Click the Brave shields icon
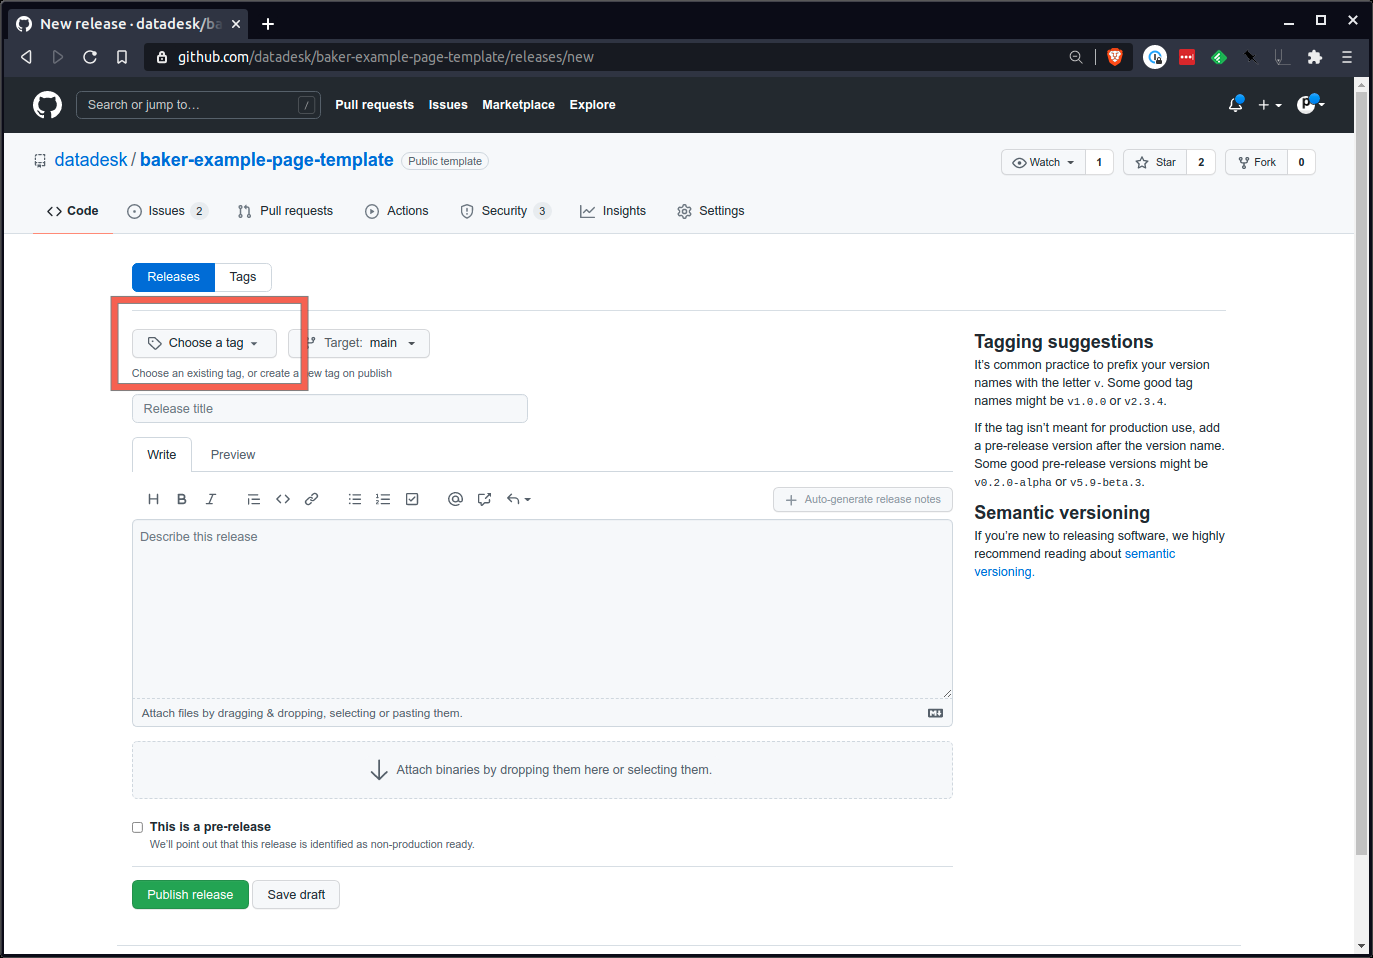This screenshot has width=1373, height=958. [1115, 57]
